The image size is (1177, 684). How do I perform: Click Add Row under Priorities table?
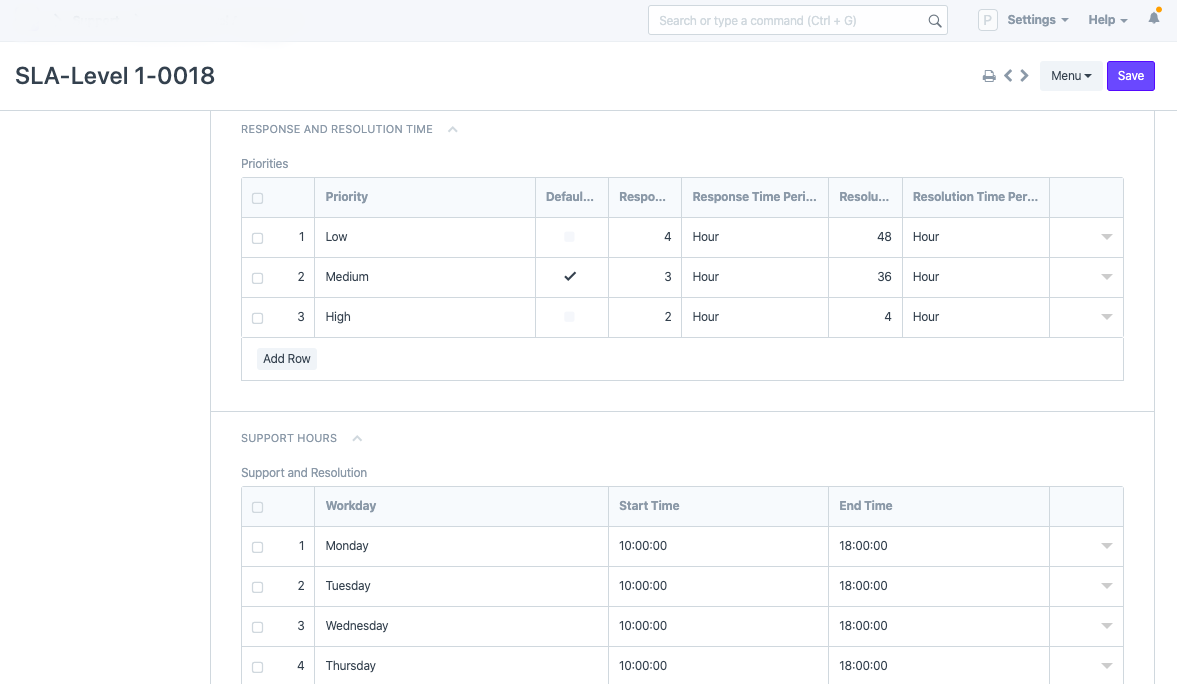click(x=287, y=359)
